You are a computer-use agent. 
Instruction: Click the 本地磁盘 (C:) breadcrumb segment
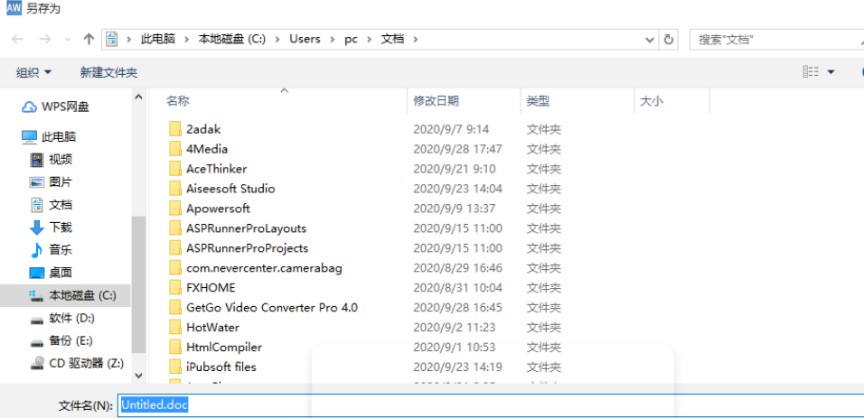232,39
